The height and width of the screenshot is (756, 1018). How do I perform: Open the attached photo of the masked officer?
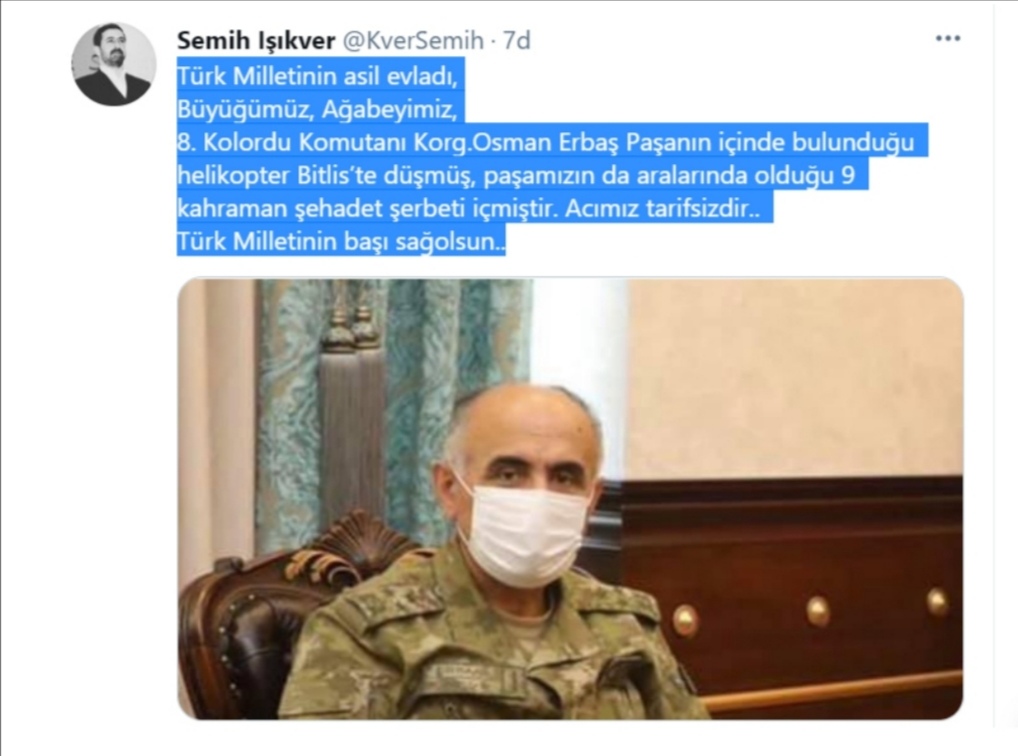point(570,499)
